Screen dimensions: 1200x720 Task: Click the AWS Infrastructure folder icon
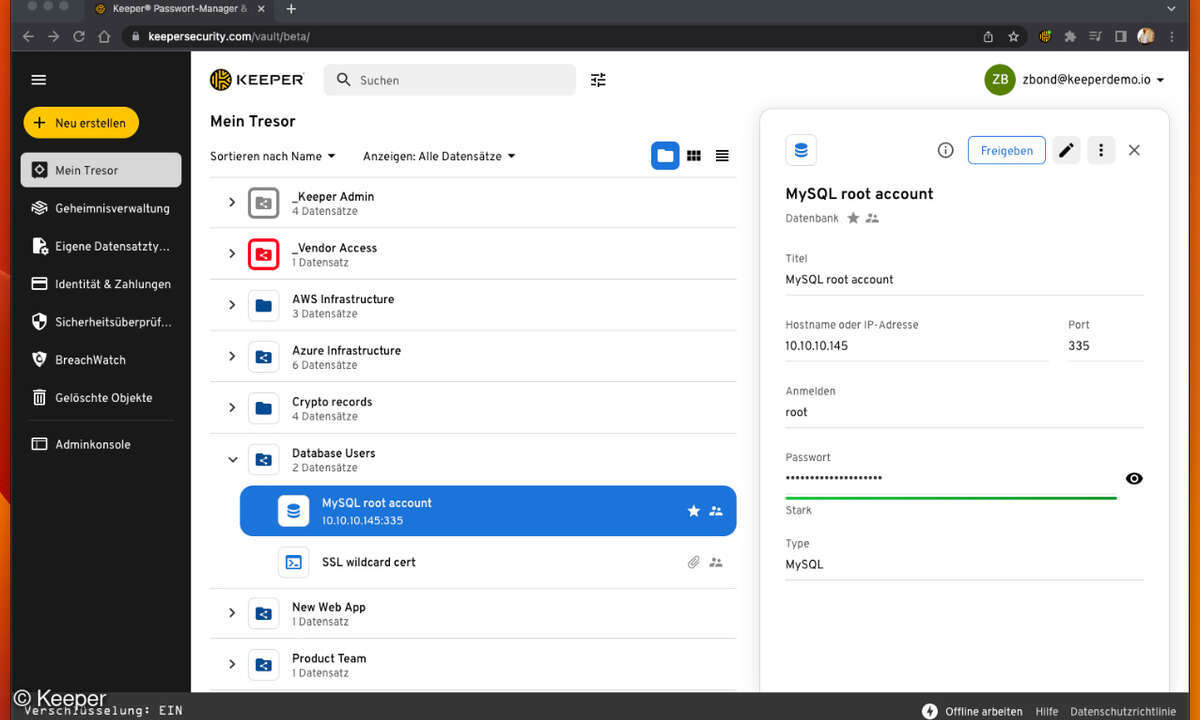264,306
